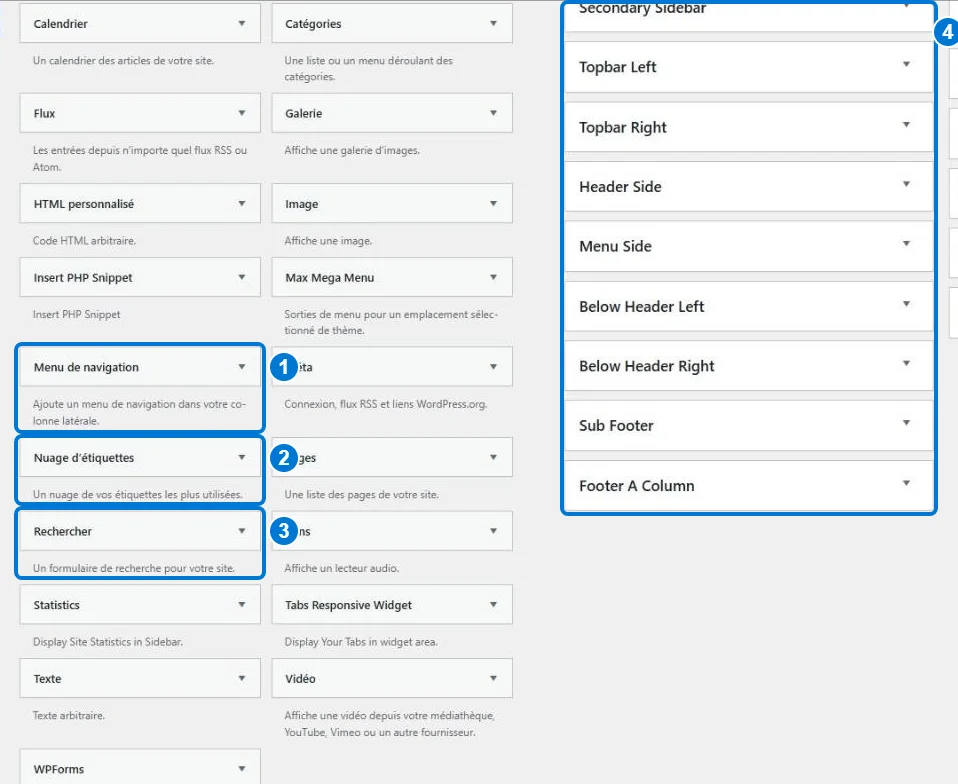The width and height of the screenshot is (958, 784).
Task: Click the Tabs Responsive Widget title
Action: [x=348, y=605]
